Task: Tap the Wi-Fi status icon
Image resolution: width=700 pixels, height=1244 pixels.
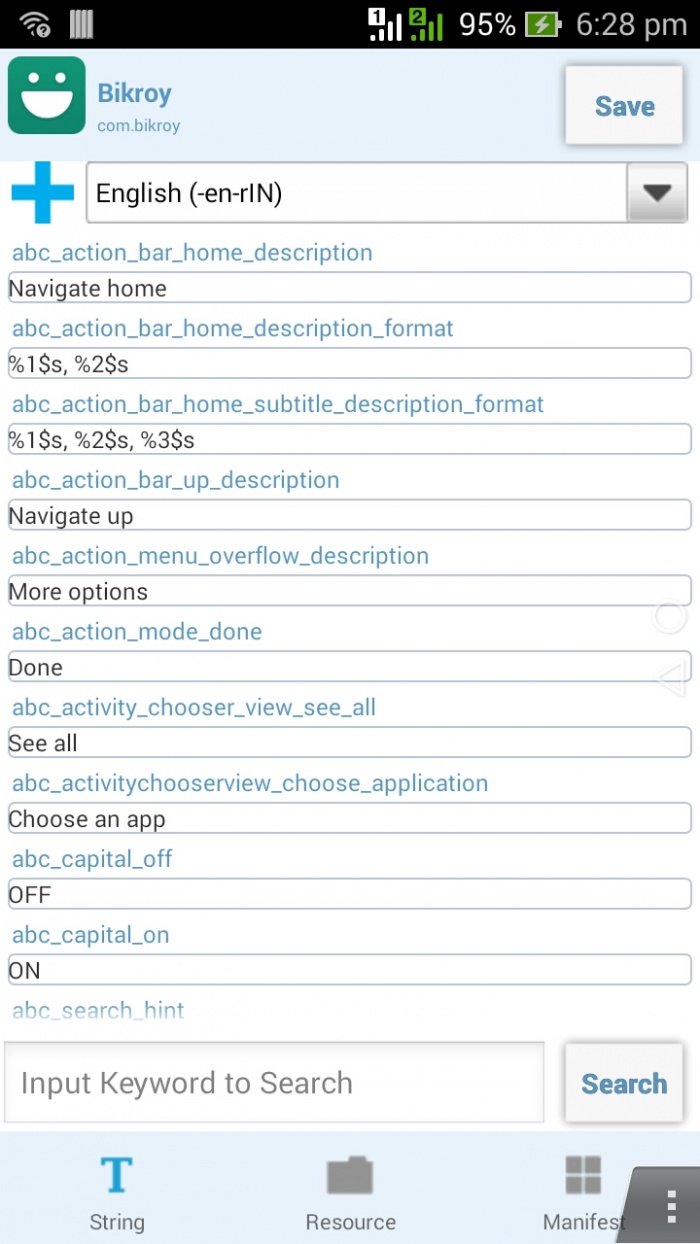Action: [x=36, y=24]
